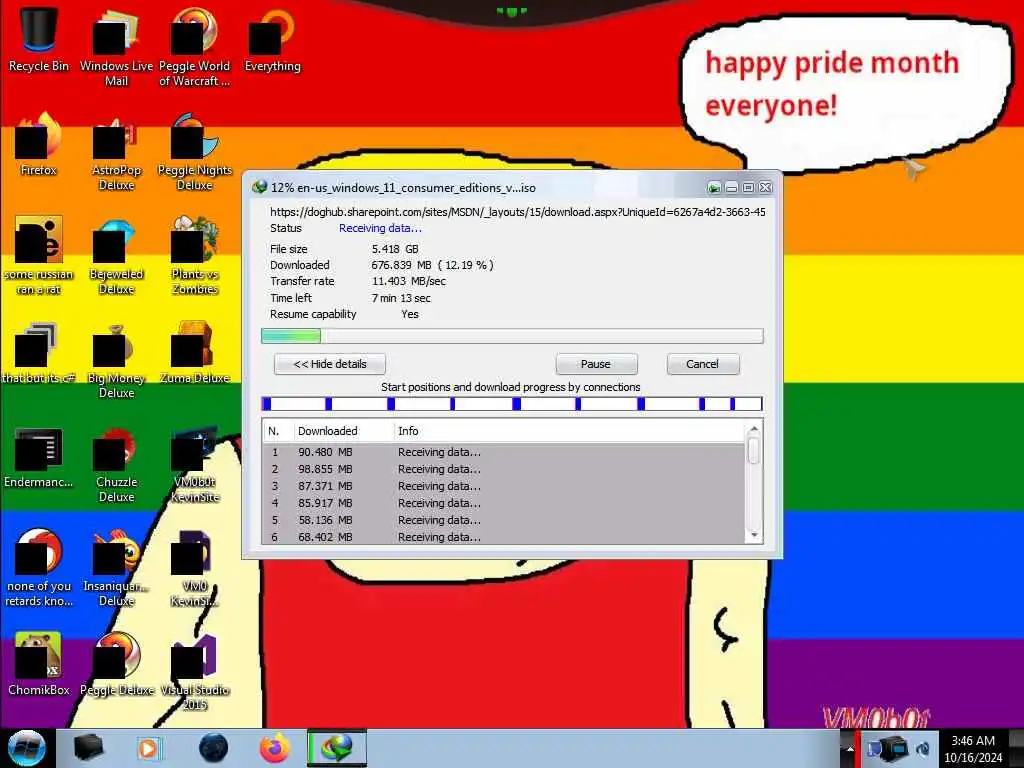Click the 5.418 GB file size value
The height and width of the screenshot is (768, 1024).
[x=395, y=249]
